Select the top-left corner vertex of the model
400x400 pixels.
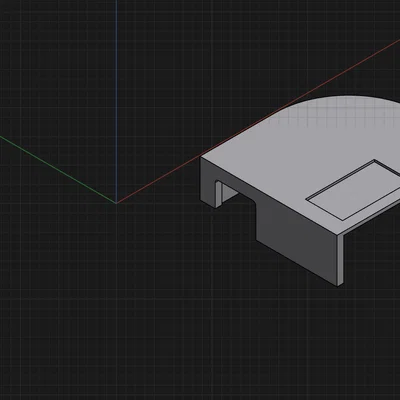[200, 157]
